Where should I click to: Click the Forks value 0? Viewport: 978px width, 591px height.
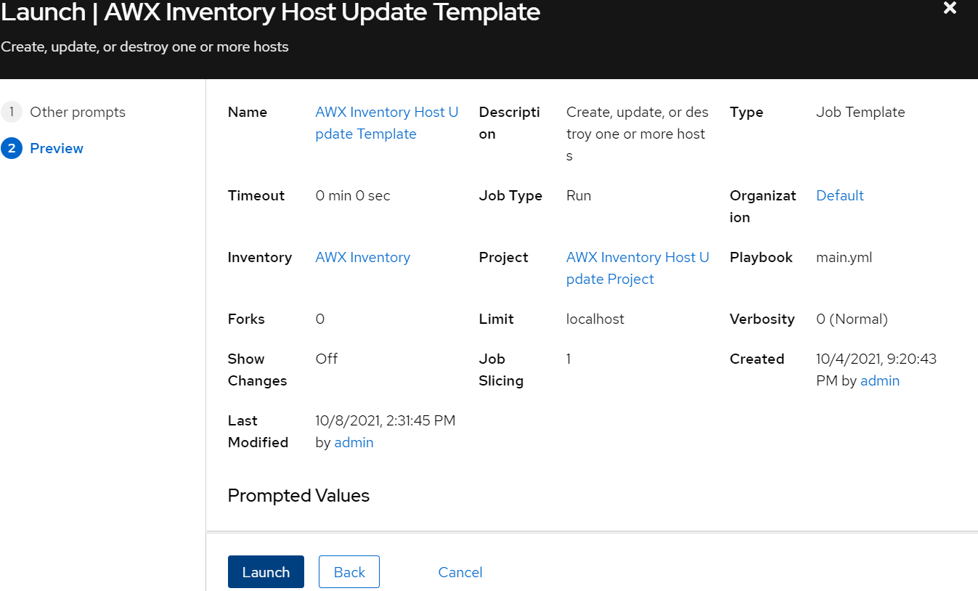tap(319, 319)
